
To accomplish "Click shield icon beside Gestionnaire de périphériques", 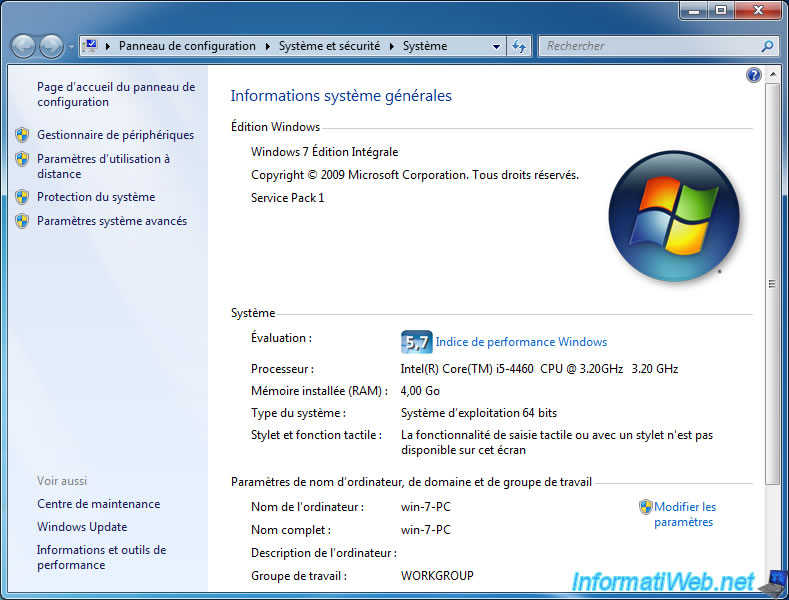I will coord(22,135).
